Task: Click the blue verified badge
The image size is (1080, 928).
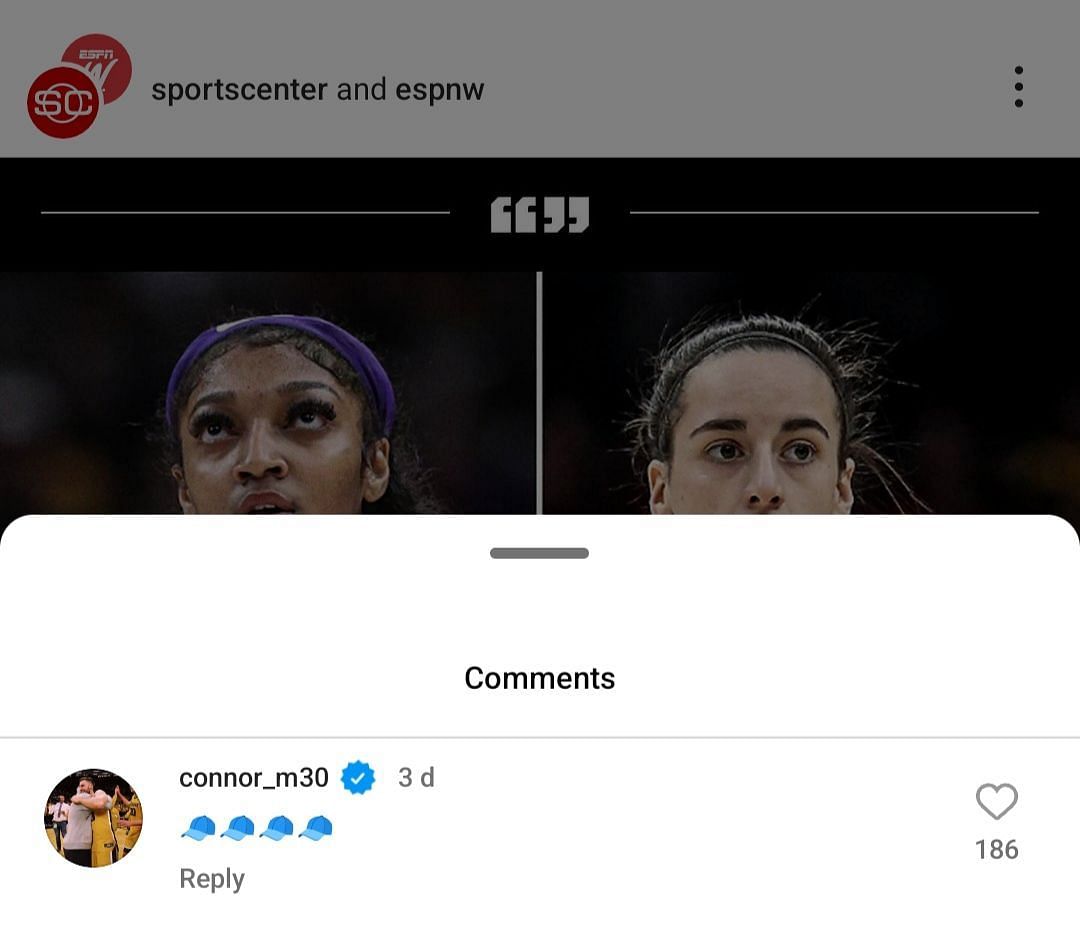Action: (x=358, y=778)
